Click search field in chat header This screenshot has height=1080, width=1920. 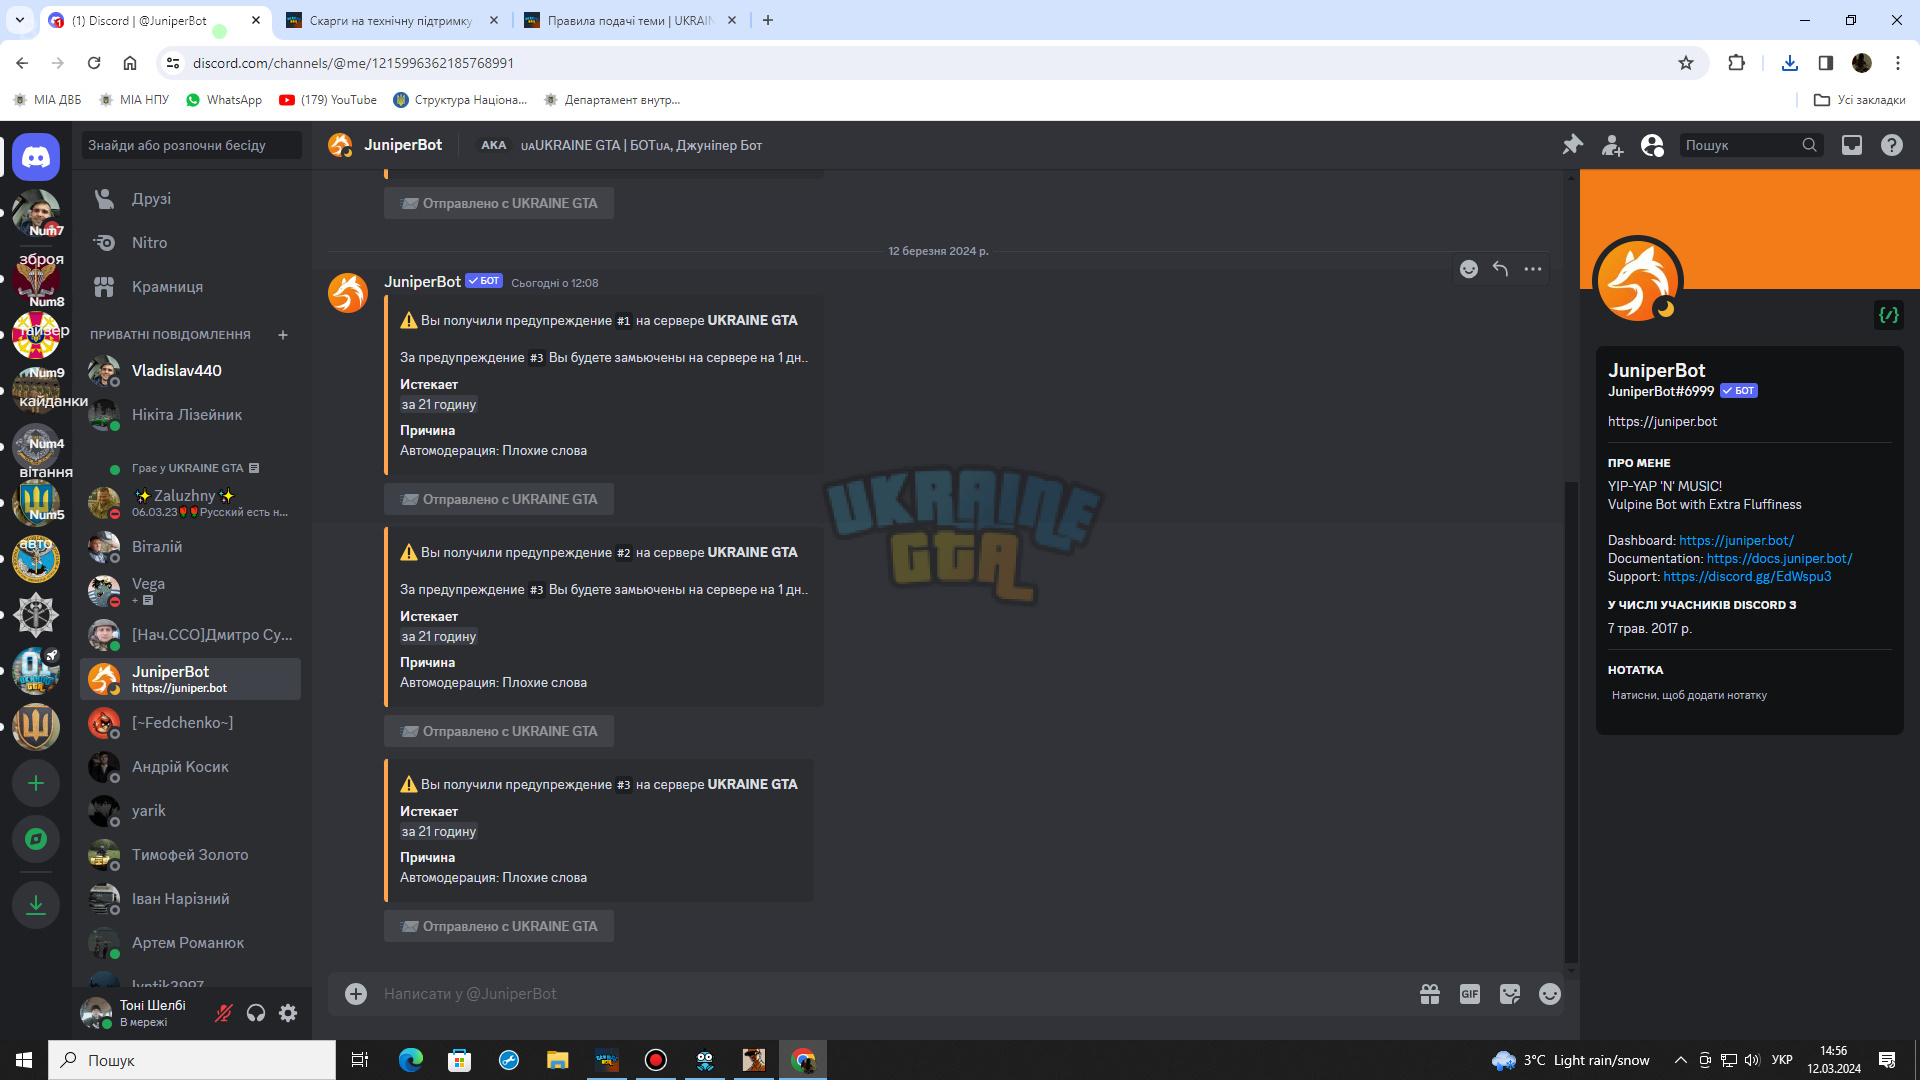point(1751,145)
